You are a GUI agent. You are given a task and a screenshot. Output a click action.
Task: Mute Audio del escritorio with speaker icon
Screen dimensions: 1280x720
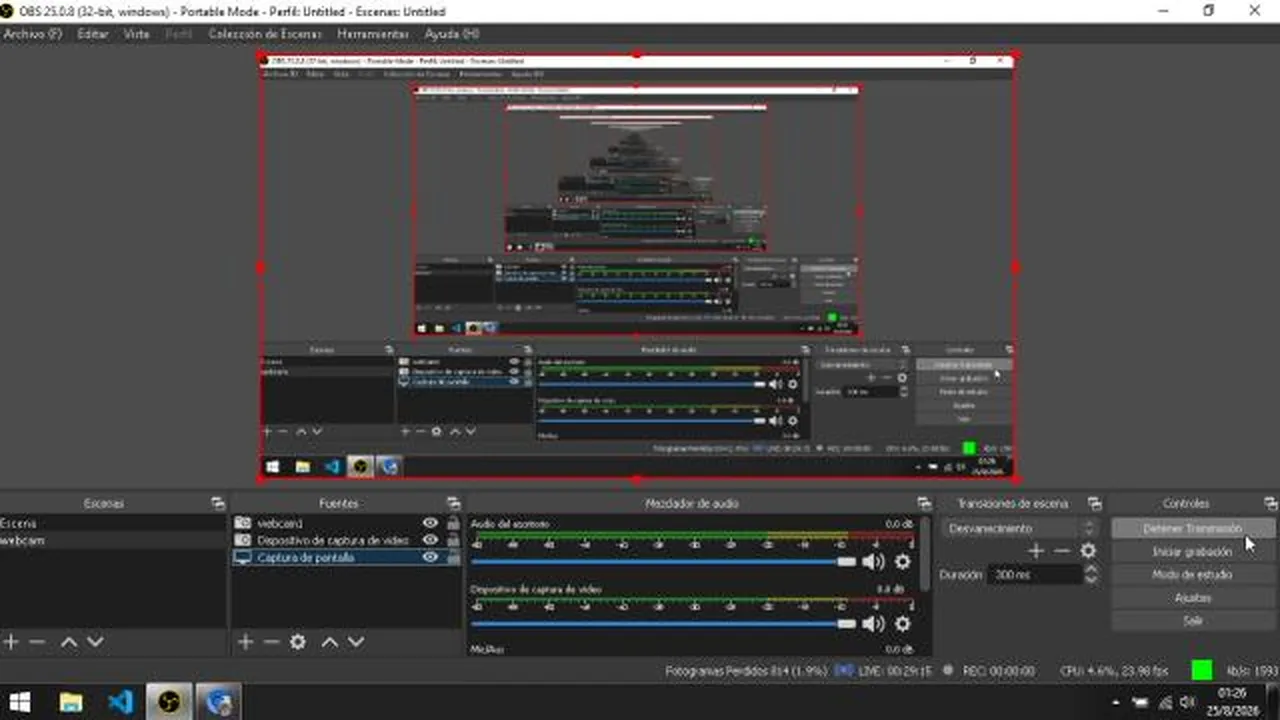874,562
